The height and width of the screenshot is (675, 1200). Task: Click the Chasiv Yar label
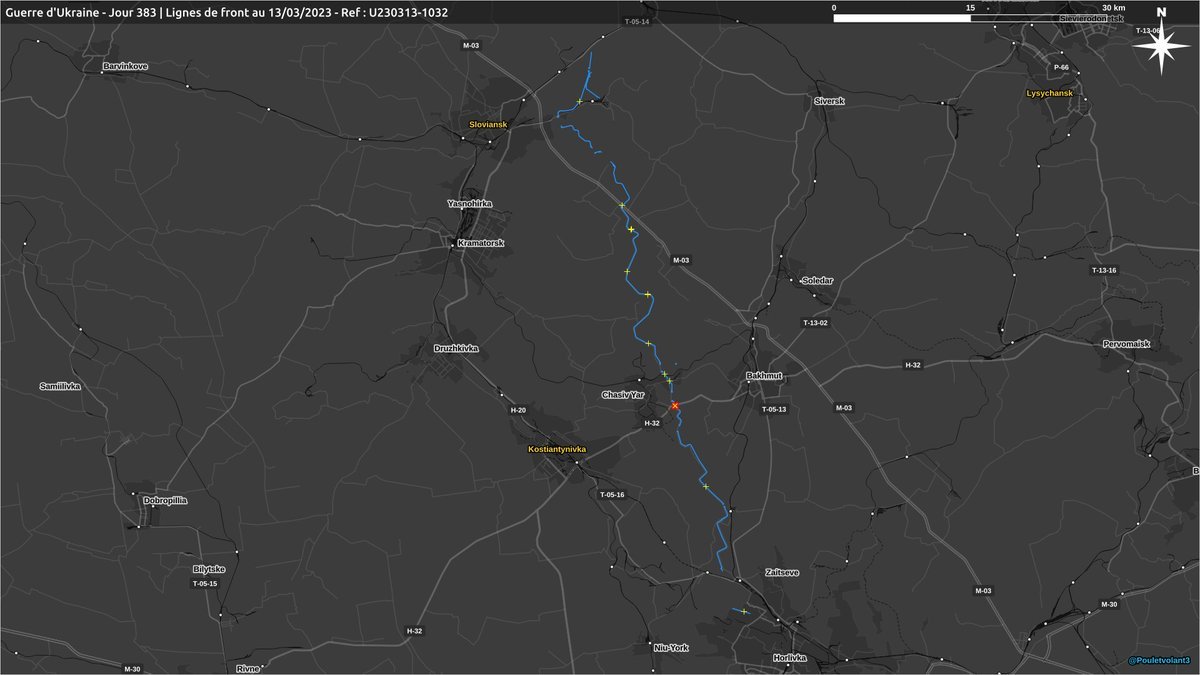(625, 395)
